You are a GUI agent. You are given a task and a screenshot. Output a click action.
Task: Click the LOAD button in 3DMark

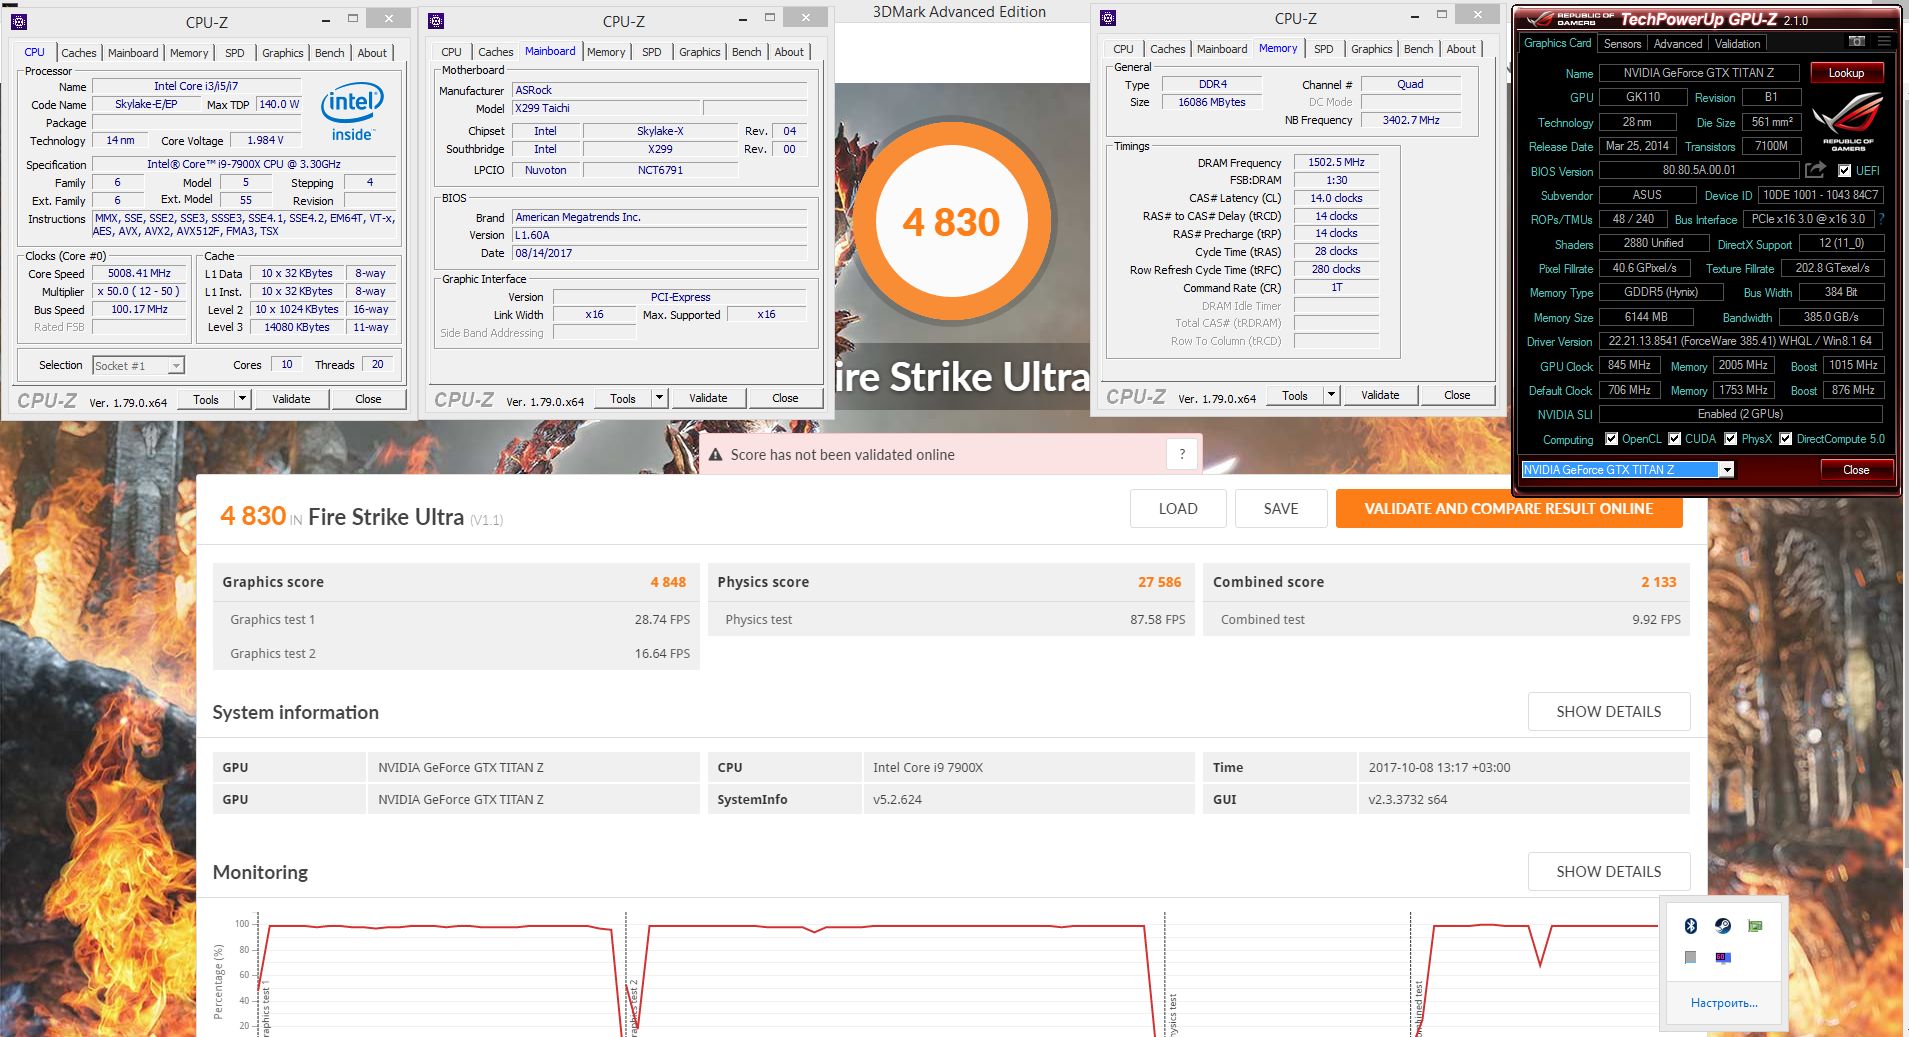tap(1178, 508)
